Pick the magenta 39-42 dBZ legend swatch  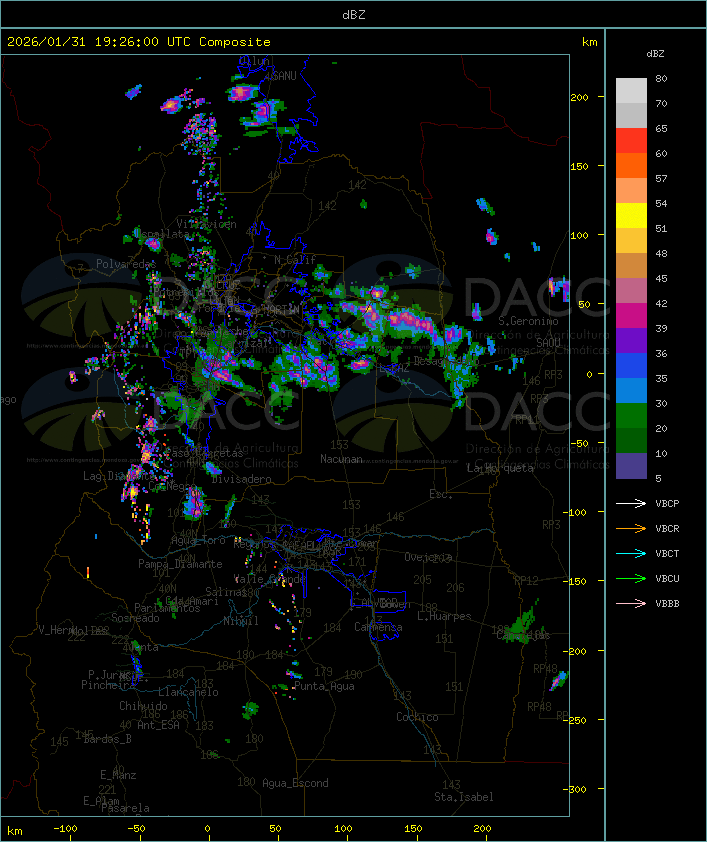(x=631, y=315)
